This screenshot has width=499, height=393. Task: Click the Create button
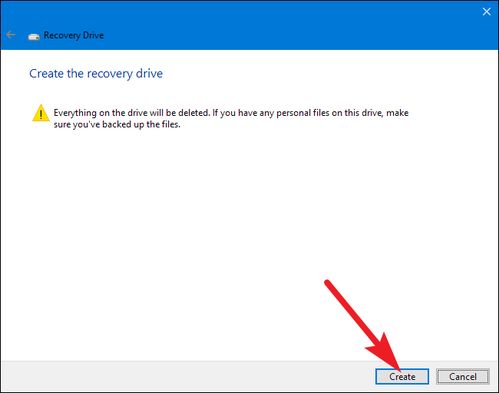pos(402,376)
